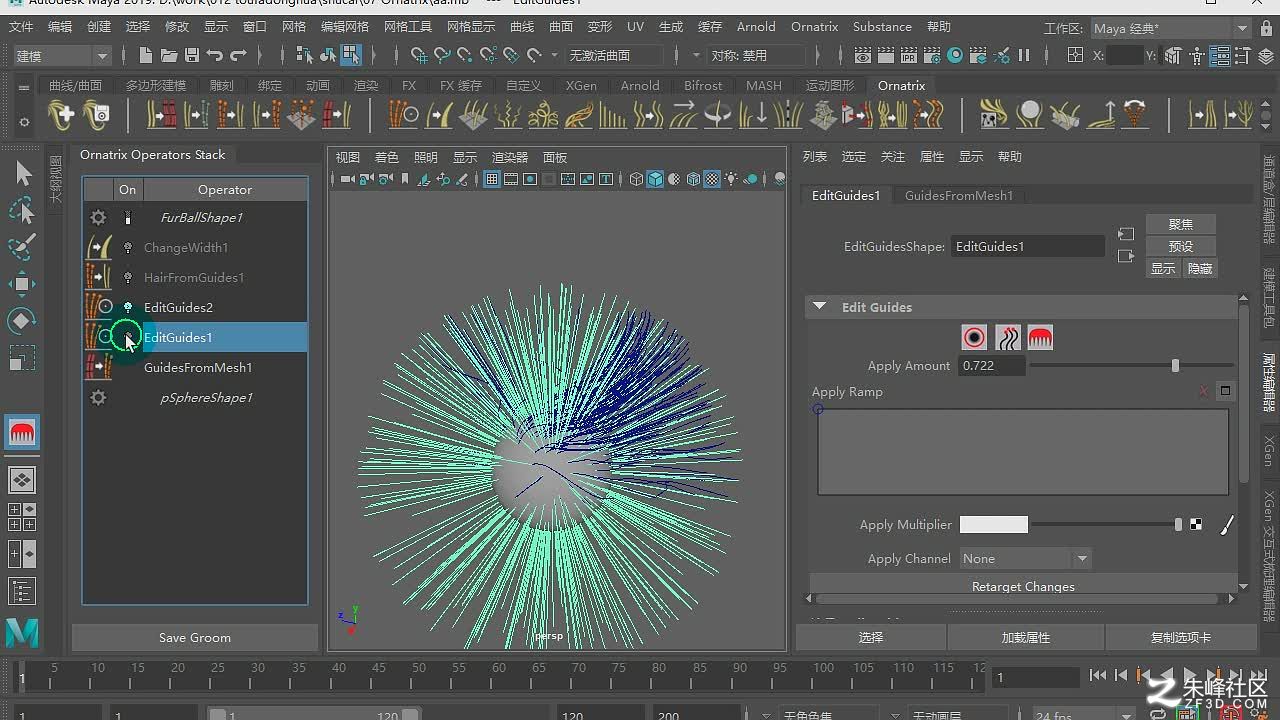Open the Arnold menu in menu bar
The width and height of the screenshot is (1280, 720).
756,27
